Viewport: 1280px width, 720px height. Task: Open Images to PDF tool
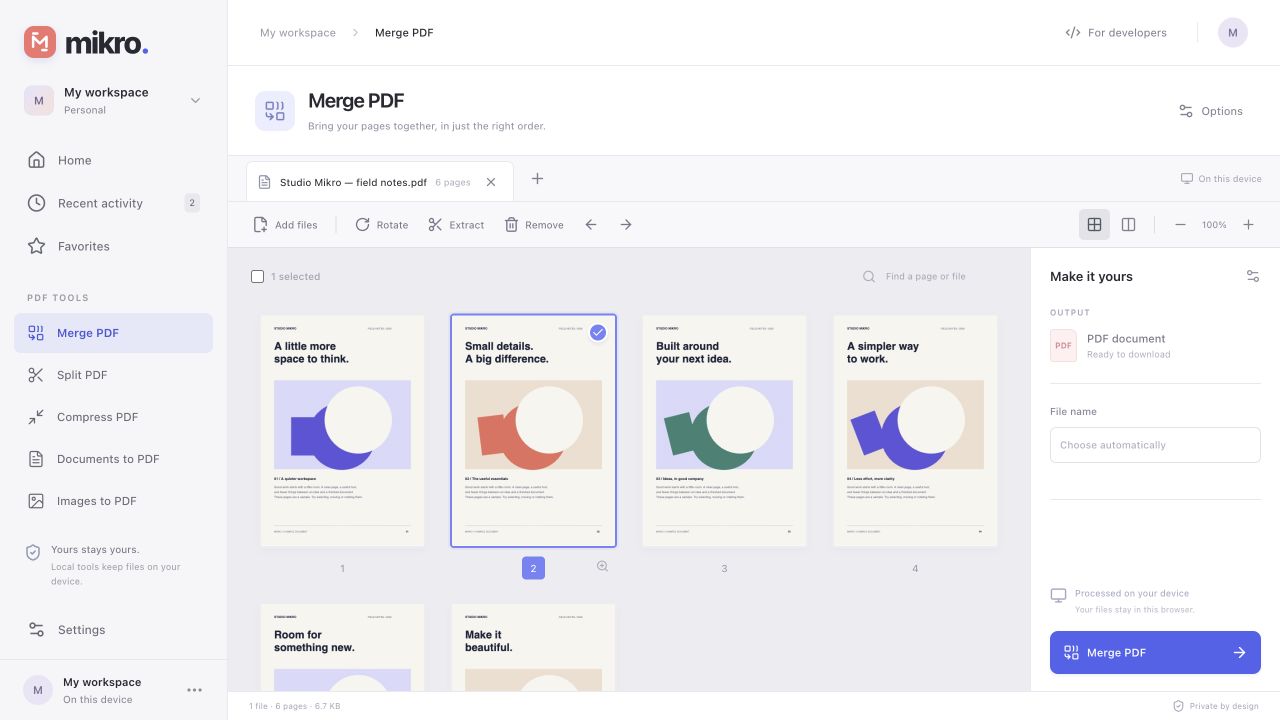(x=113, y=501)
